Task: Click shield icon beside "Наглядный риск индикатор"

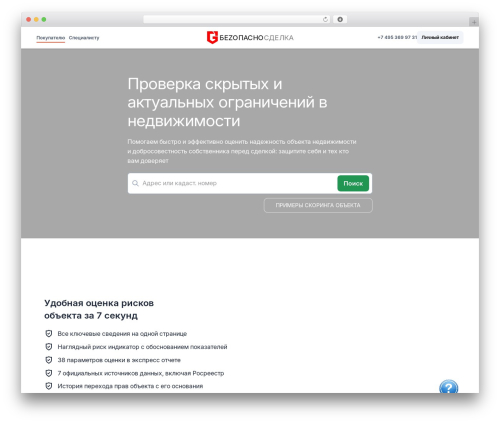Action: tap(49, 347)
